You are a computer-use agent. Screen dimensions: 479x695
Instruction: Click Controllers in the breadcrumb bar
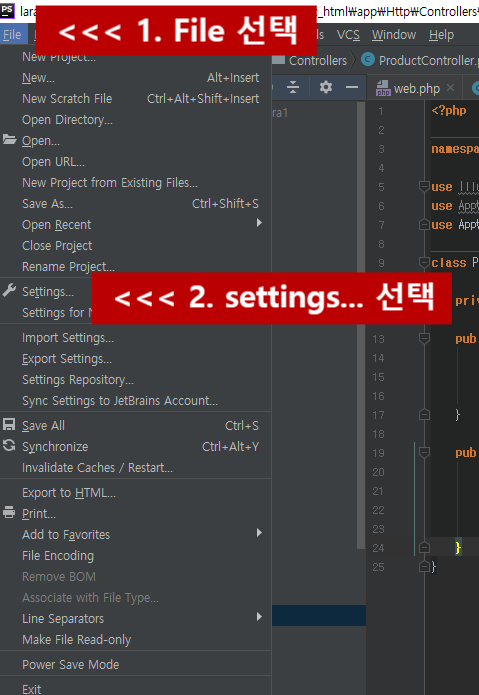pos(318,61)
